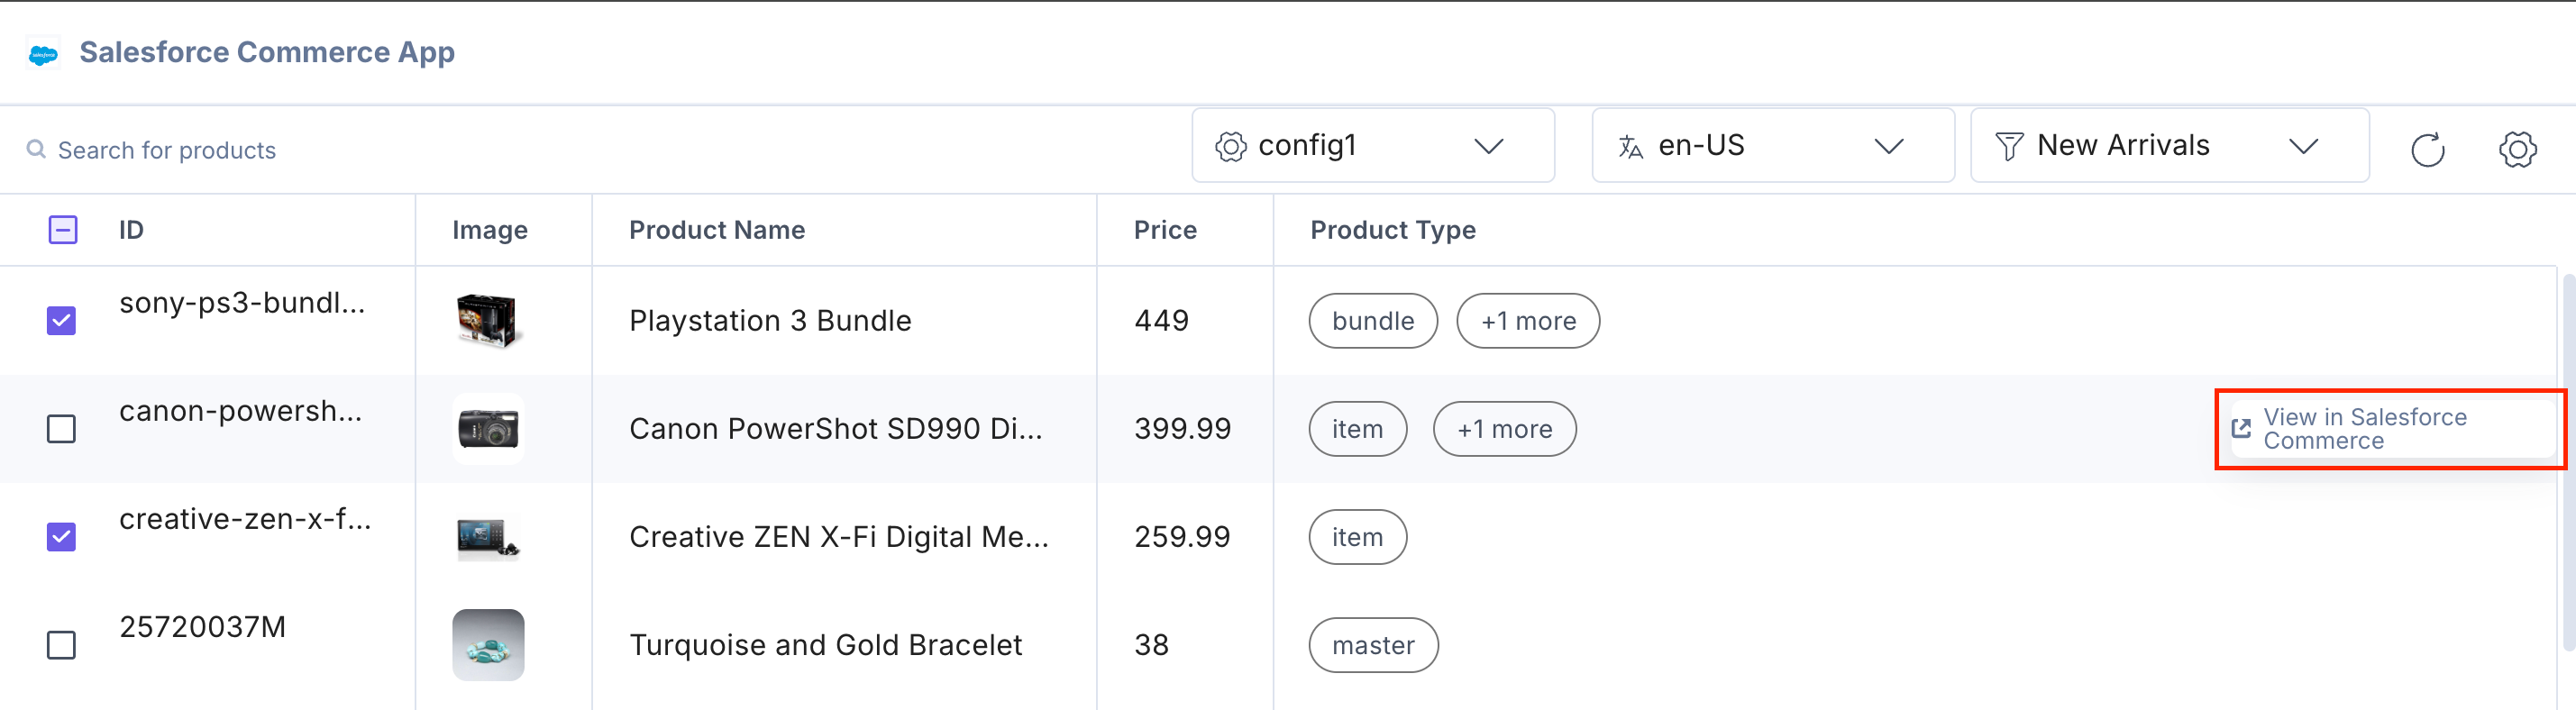2576x710 pixels.
Task: Click the language translate icon
Action: (x=1630, y=147)
